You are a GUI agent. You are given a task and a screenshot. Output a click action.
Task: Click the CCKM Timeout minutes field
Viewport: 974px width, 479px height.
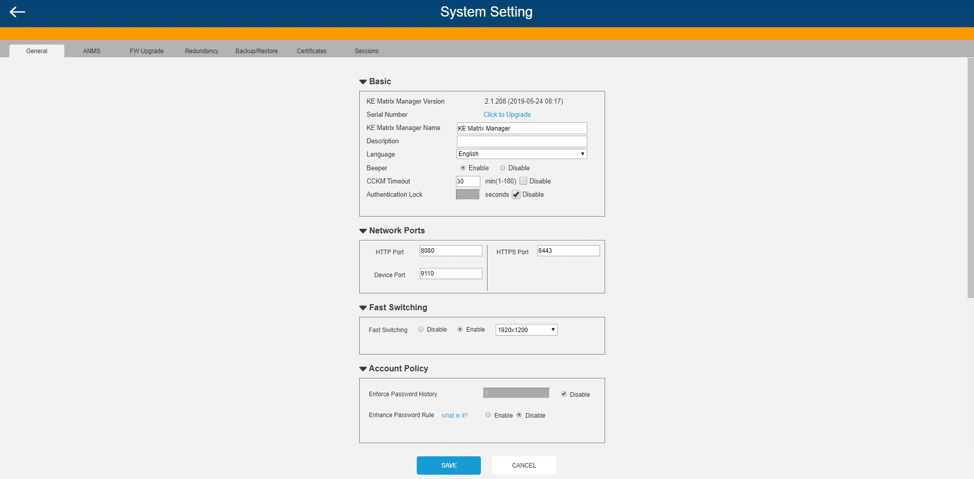pos(468,181)
